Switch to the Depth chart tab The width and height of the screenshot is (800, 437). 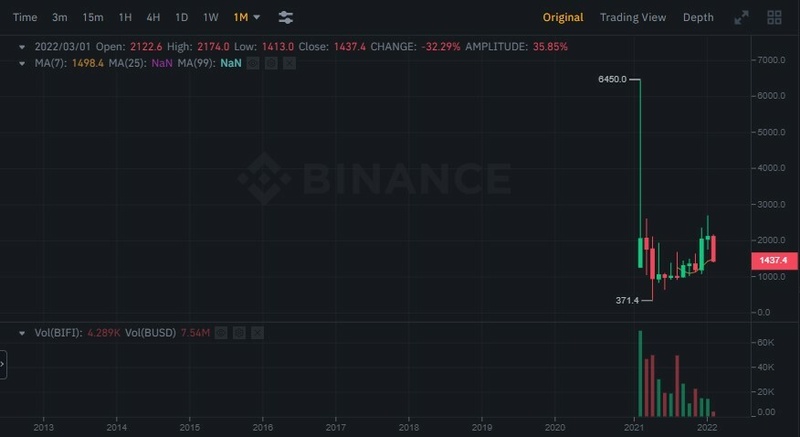coord(698,17)
